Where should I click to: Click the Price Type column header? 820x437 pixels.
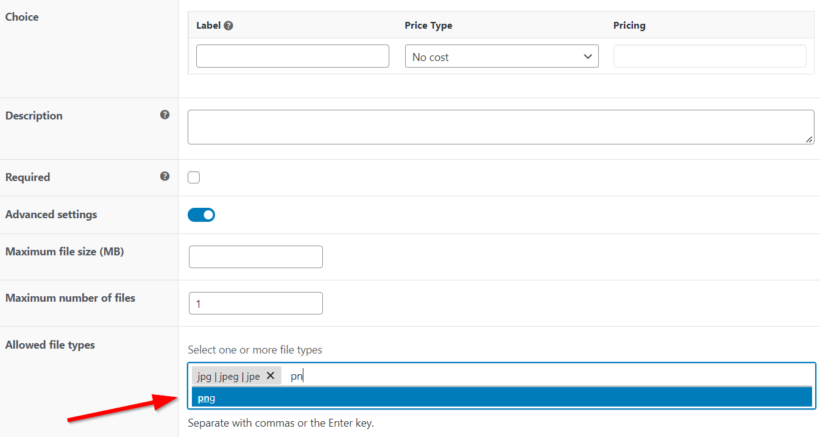428,26
